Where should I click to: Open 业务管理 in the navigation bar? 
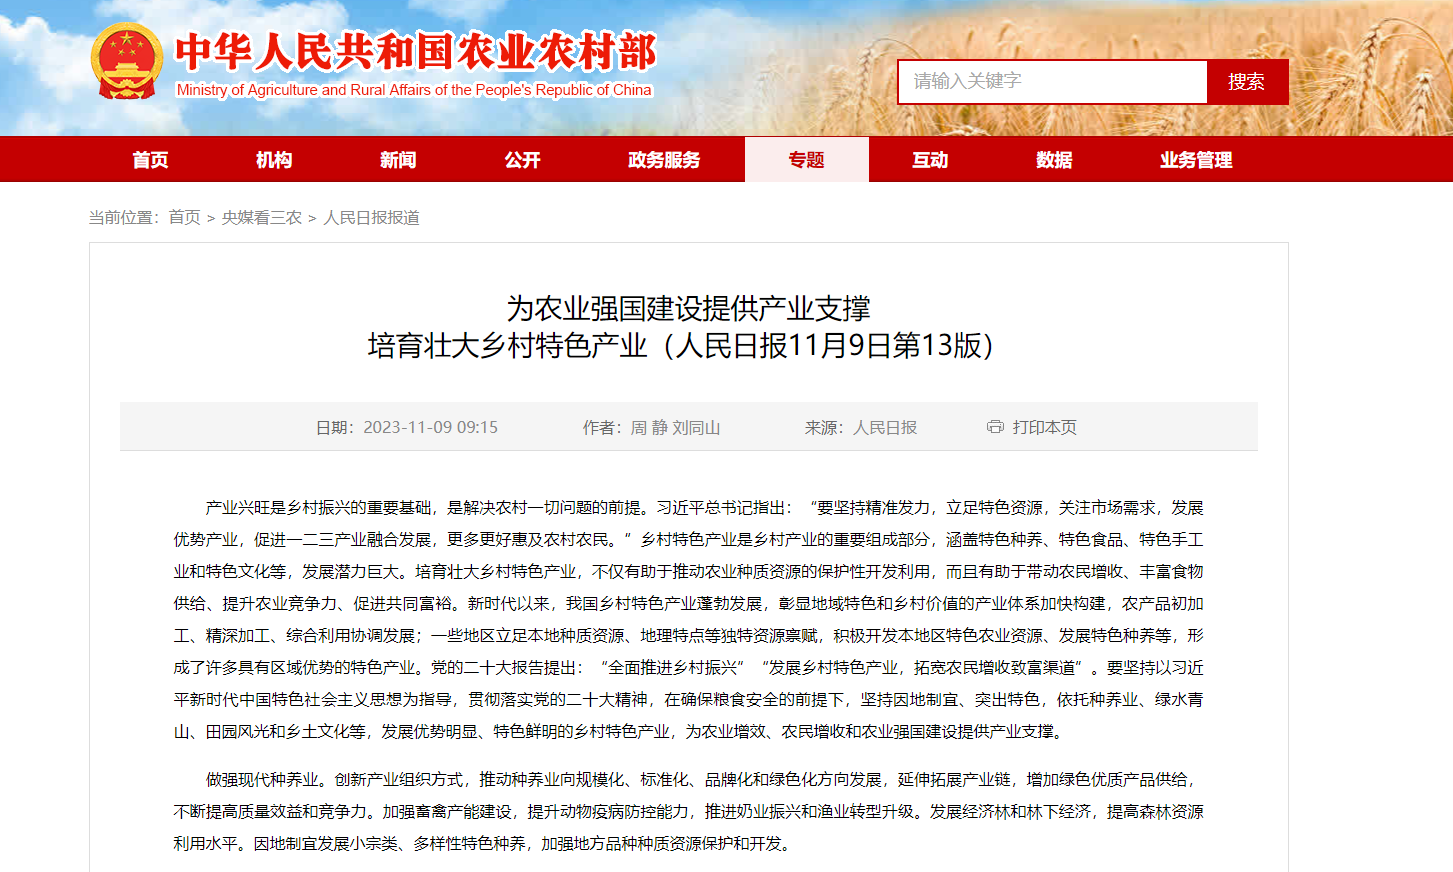1196,160
